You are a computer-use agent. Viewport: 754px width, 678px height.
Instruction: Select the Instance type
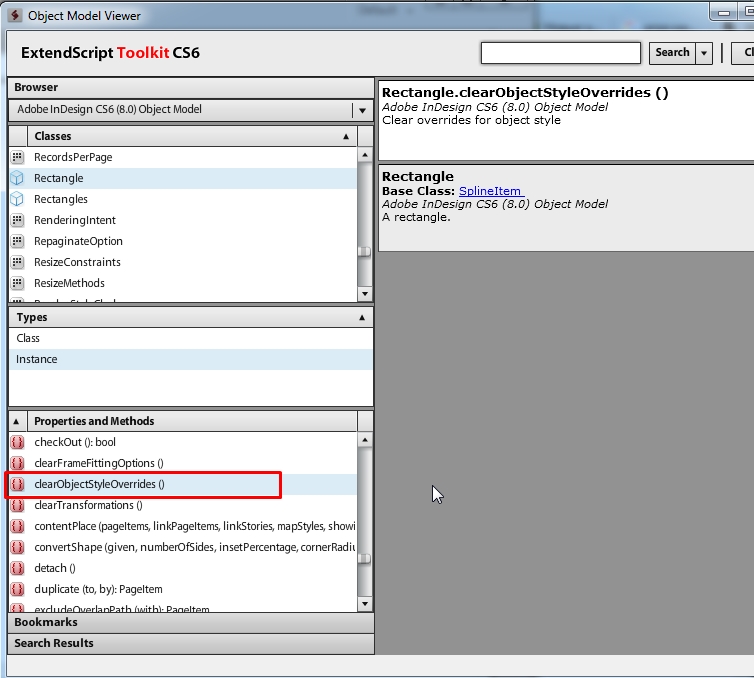click(x=190, y=359)
